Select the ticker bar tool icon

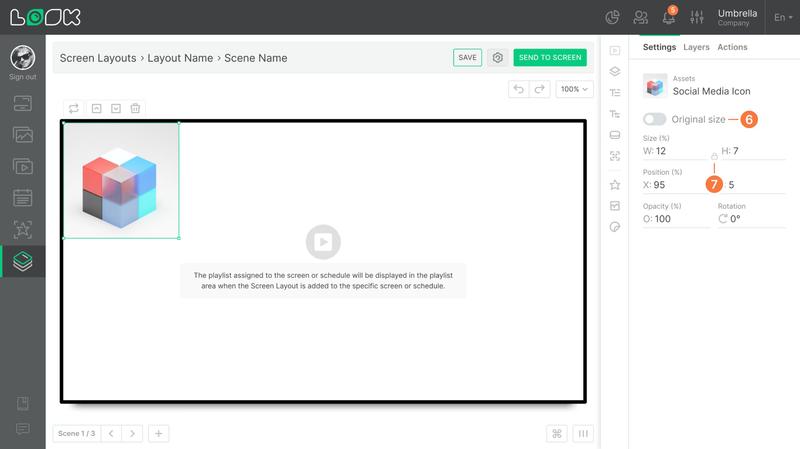pyautogui.click(x=615, y=135)
